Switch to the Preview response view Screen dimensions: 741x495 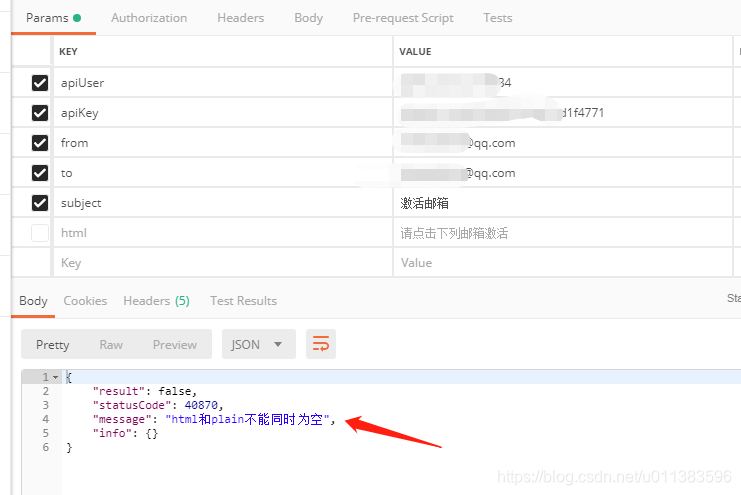(174, 345)
